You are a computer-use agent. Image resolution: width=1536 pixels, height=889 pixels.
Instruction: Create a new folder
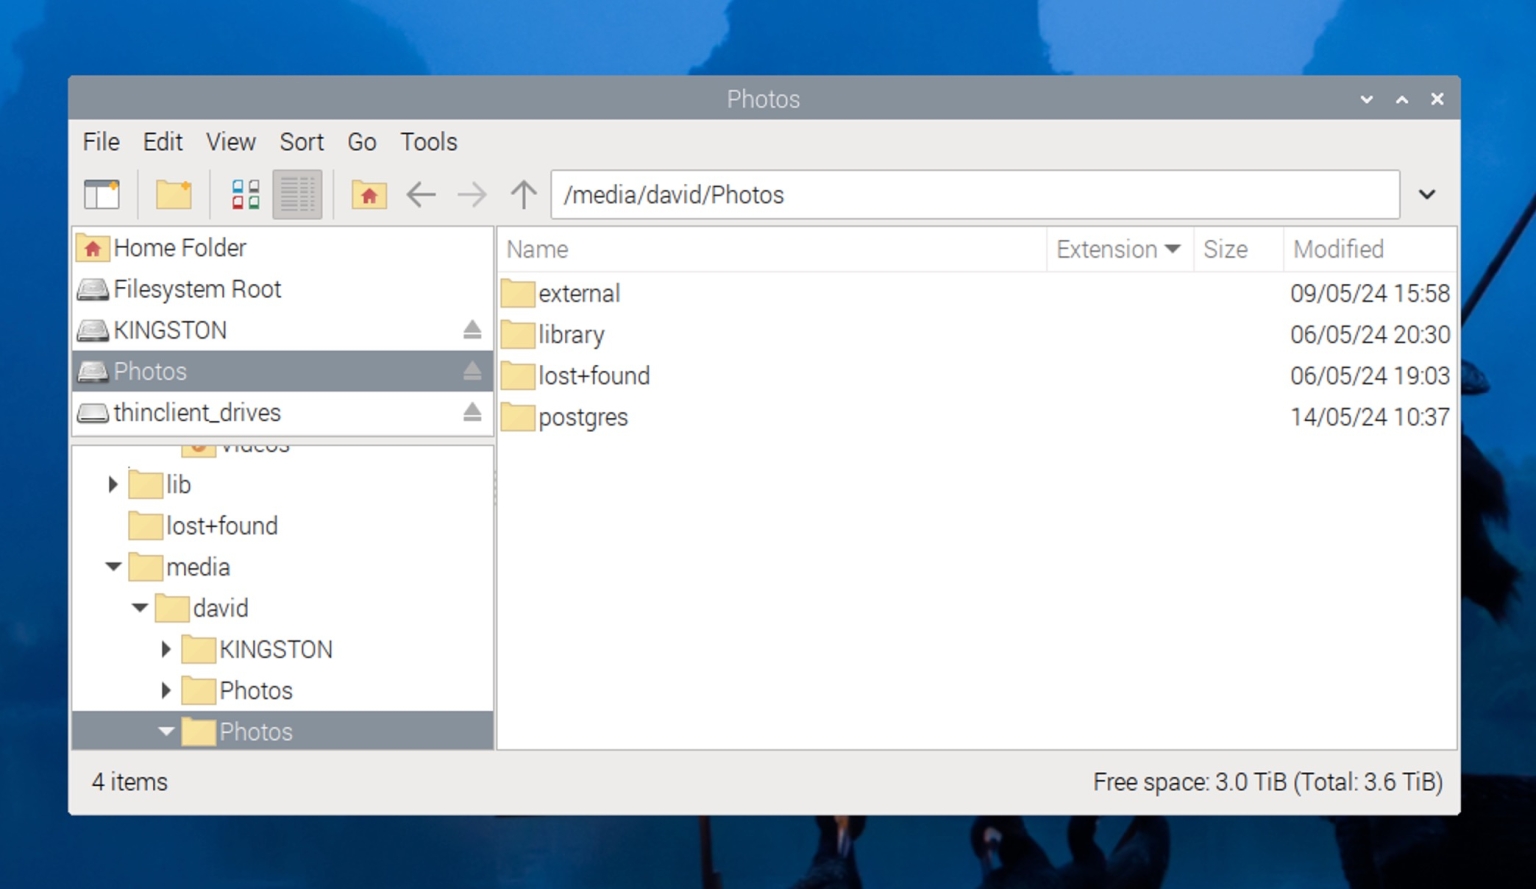pyautogui.click(x=172, y=194)
